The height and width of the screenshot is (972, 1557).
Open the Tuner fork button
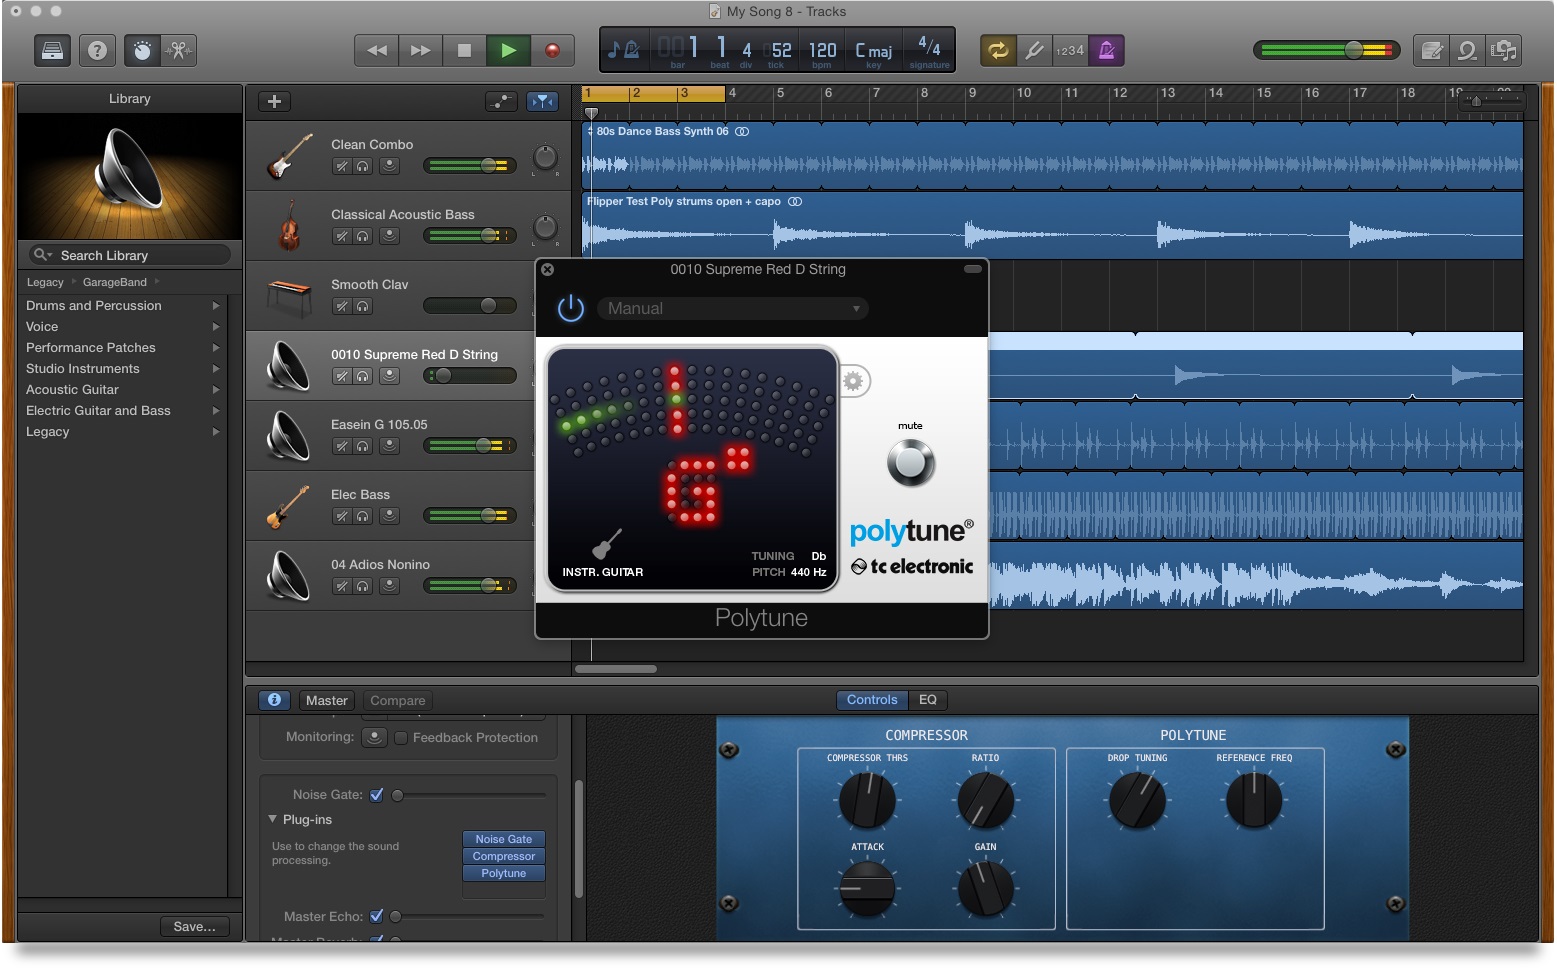click(1034, 51)
